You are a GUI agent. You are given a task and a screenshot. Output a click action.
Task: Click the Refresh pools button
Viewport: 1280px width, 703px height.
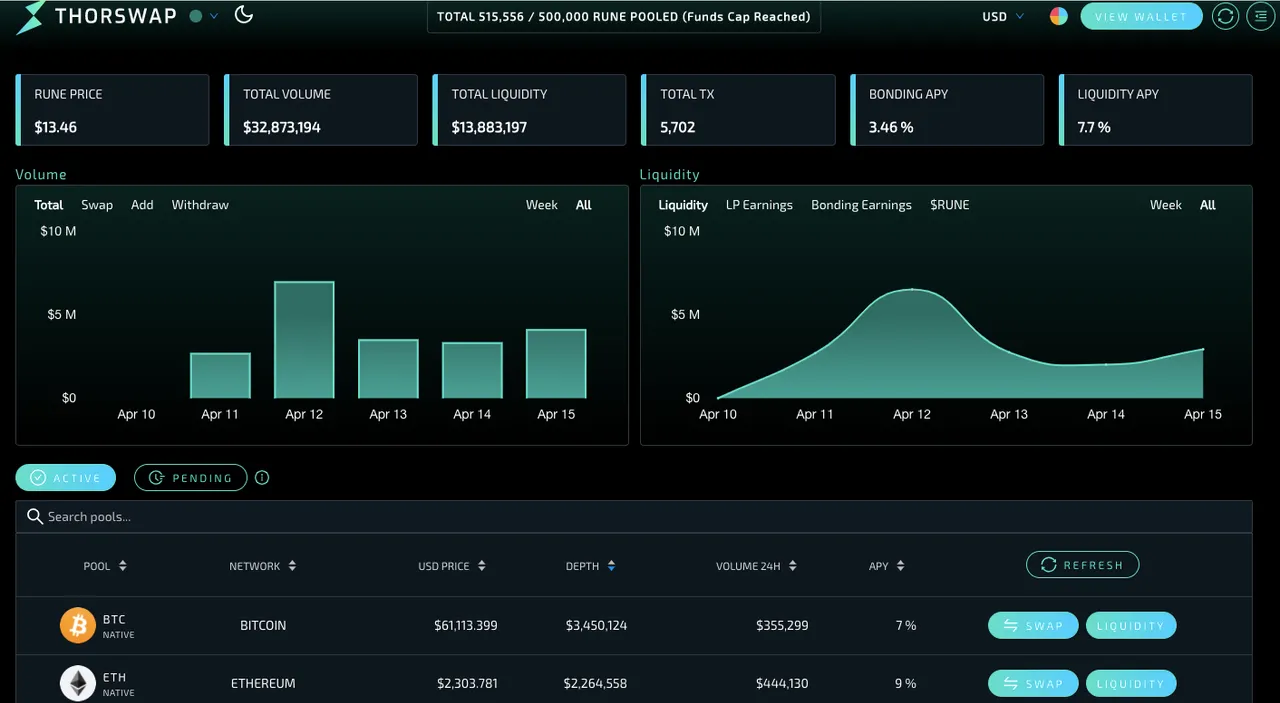[1082, 565]
